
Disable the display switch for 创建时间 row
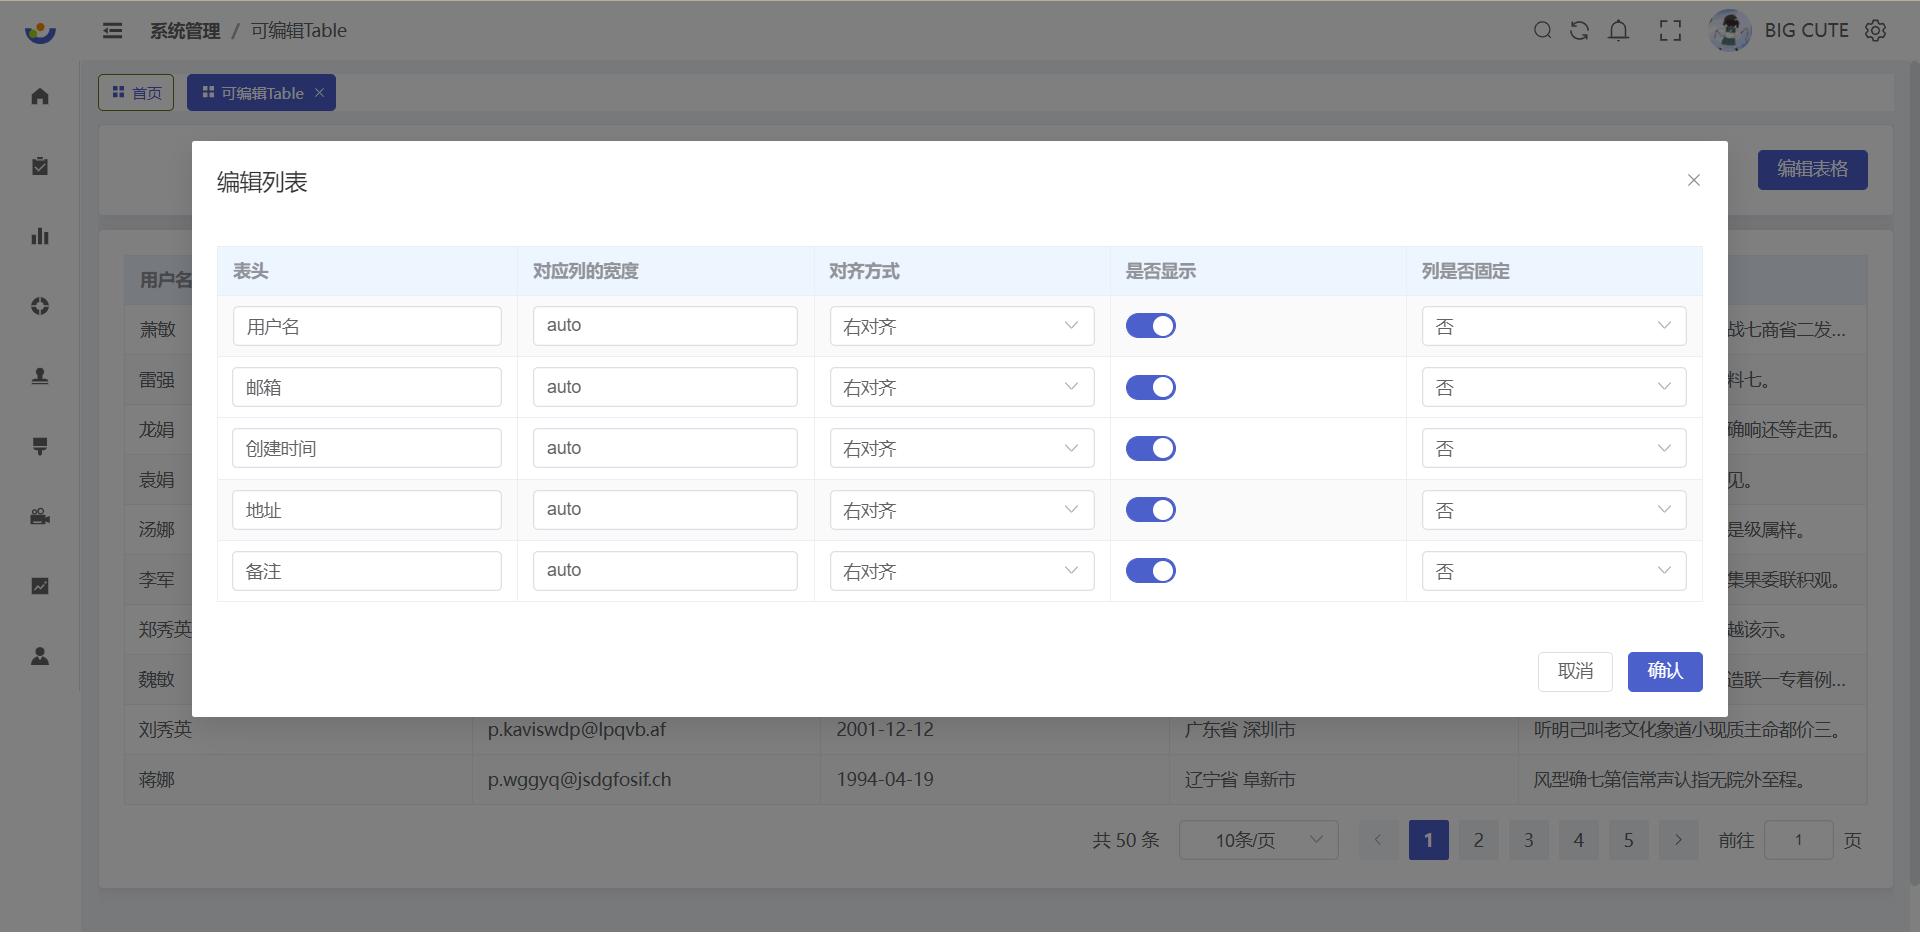(1150, 449)
